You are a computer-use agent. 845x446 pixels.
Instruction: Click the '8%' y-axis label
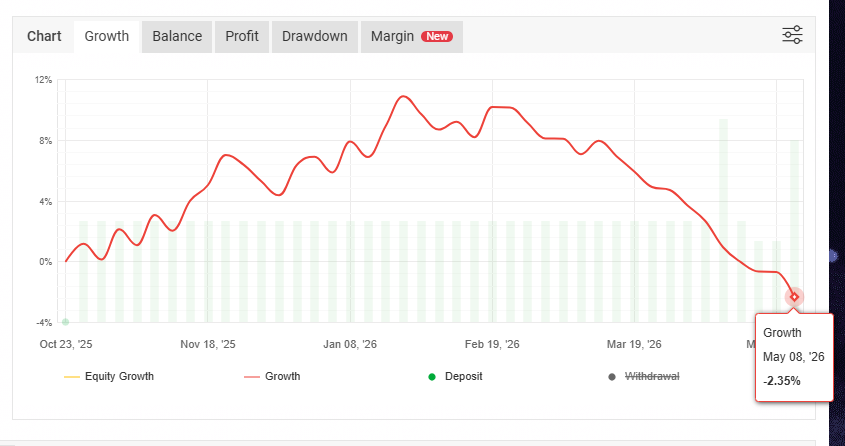46,141
